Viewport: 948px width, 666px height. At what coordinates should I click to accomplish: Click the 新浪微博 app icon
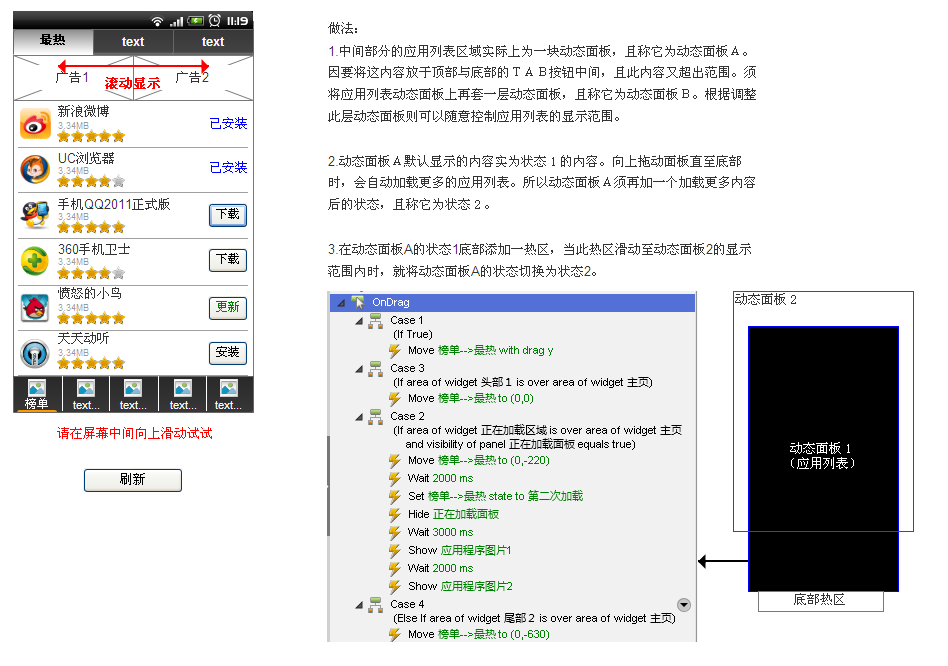[35, 124]
